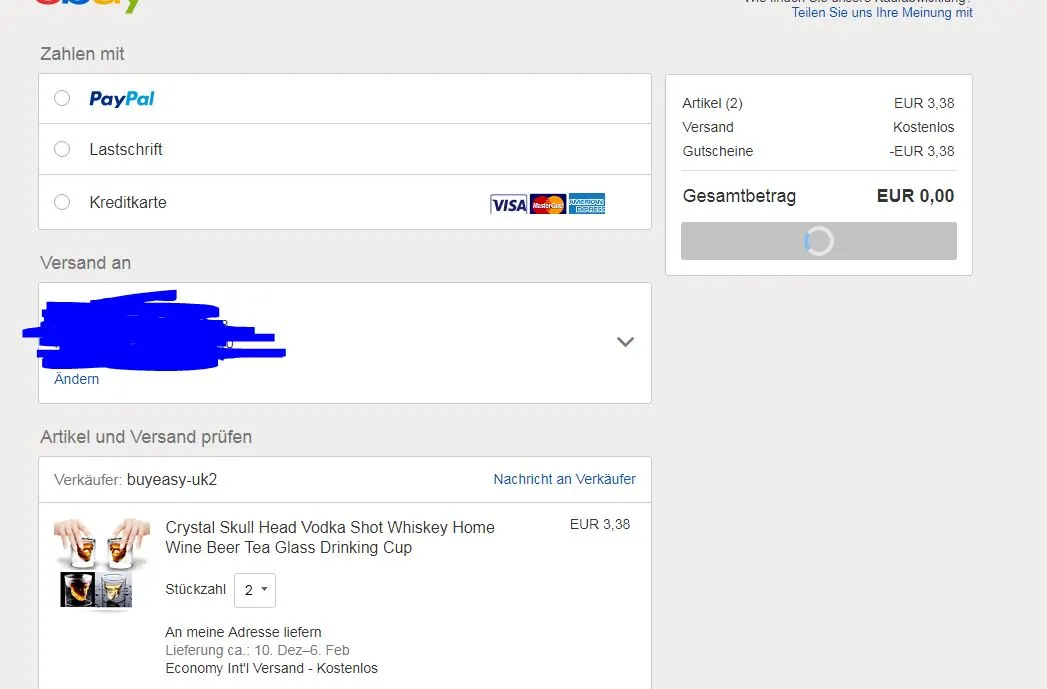The image size is (1047, 689).
Task: Open Nachricht an Verkäufer link
Action: pos(564,479)
